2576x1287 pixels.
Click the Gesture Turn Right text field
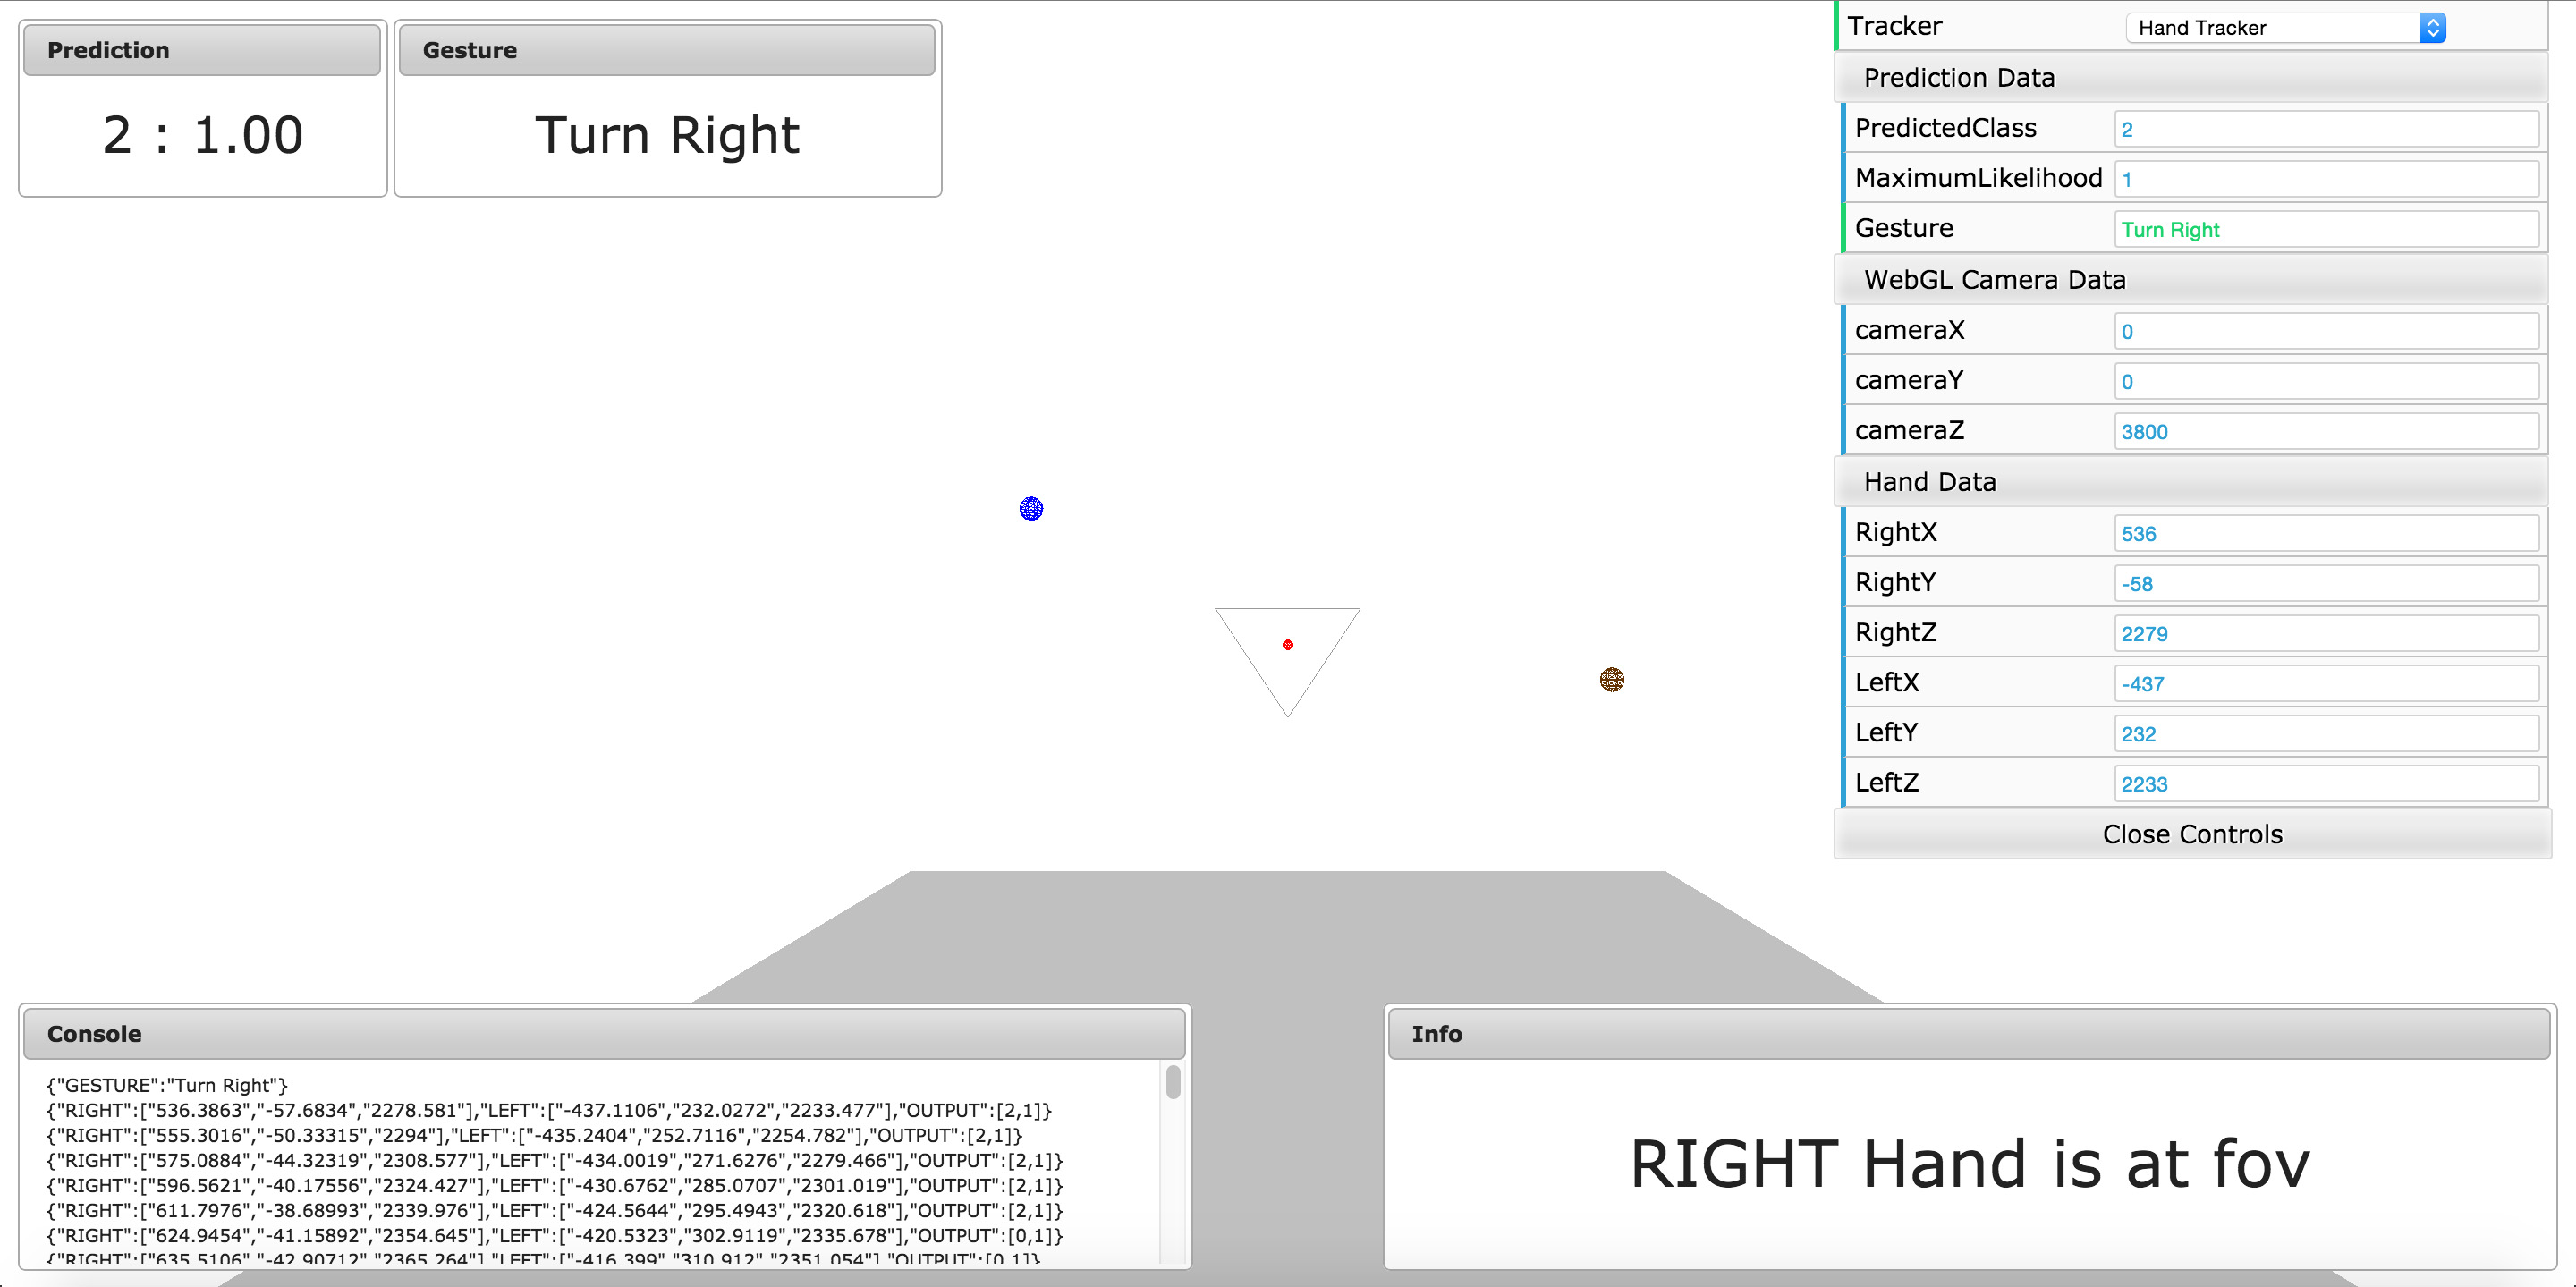coord(2325,230)
